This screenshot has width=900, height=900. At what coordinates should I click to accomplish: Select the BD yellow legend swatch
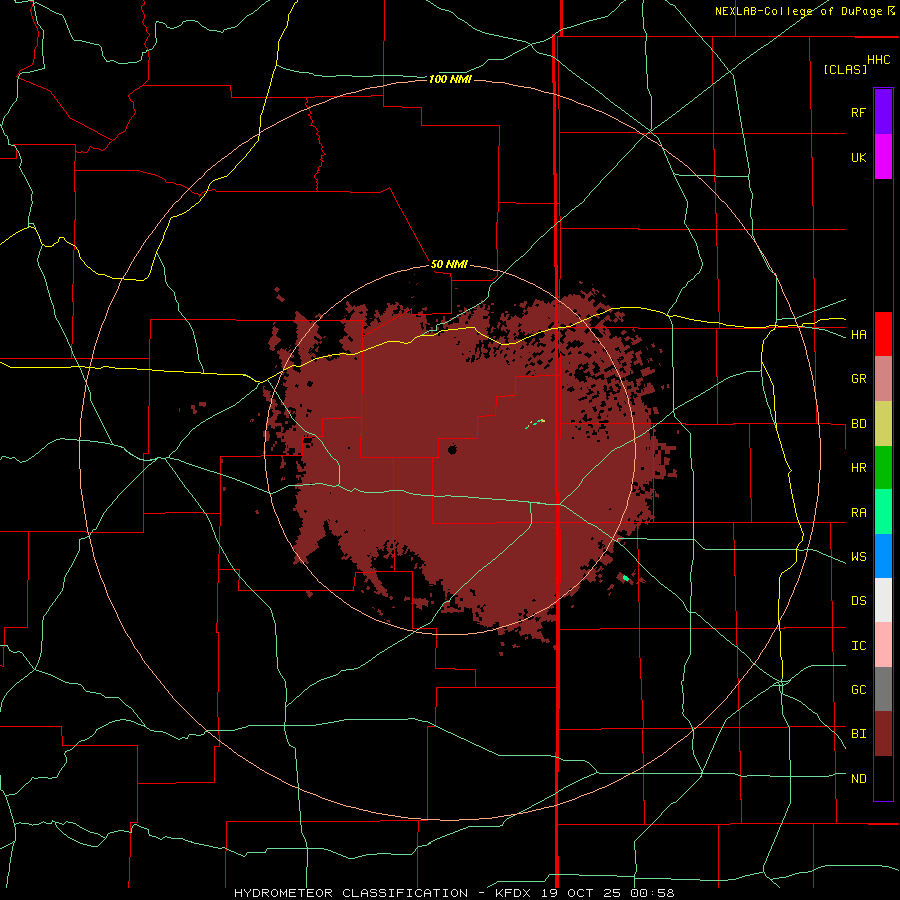tap(883, 423)
